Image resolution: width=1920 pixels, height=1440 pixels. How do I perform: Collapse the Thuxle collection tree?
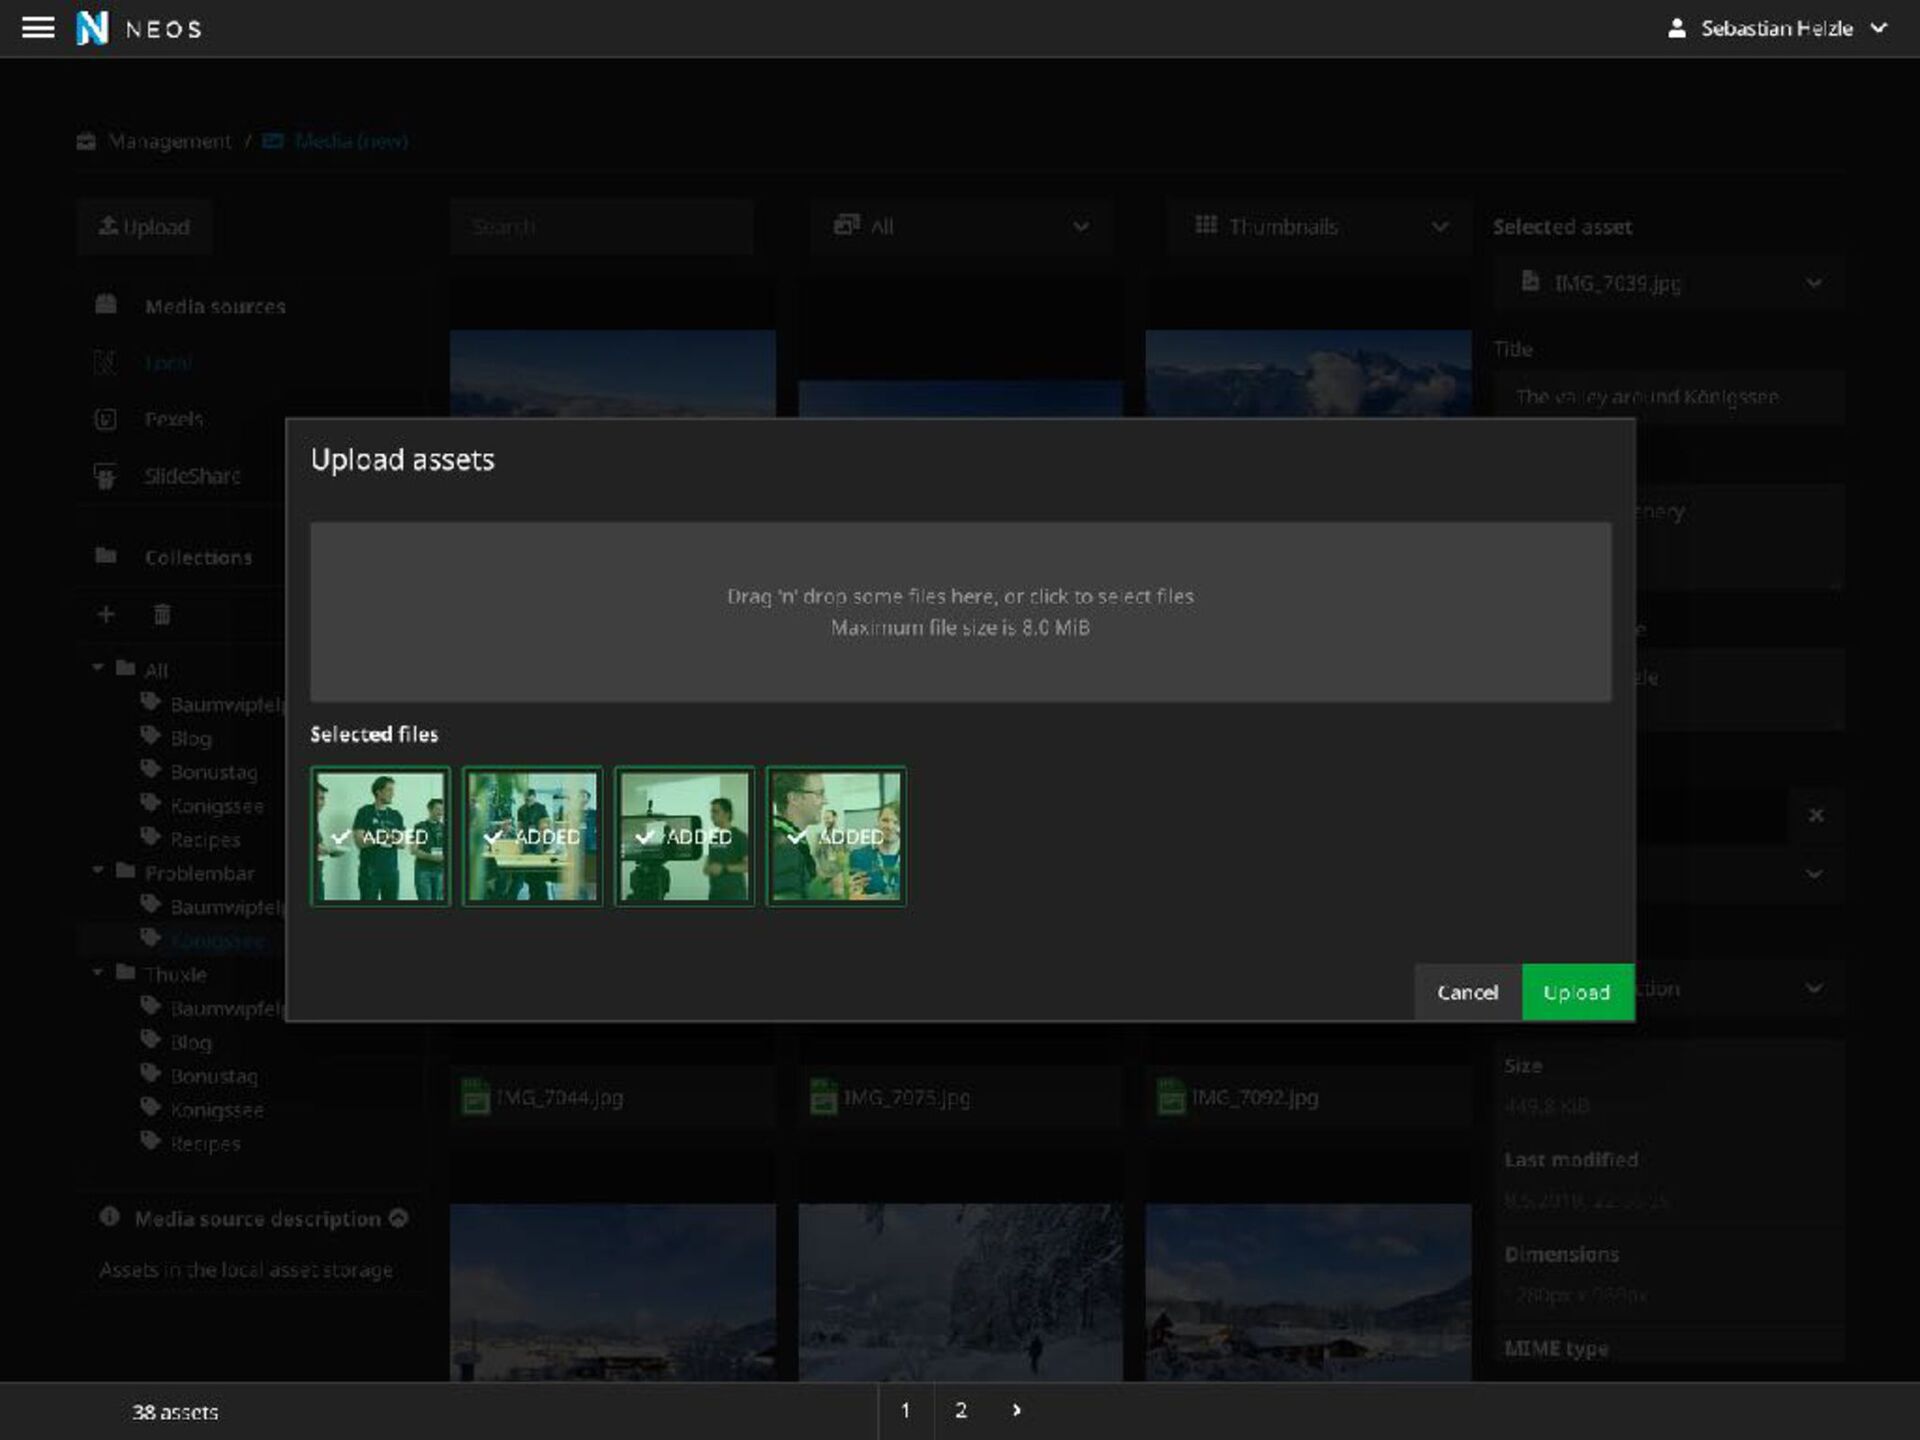coord(98,972)
